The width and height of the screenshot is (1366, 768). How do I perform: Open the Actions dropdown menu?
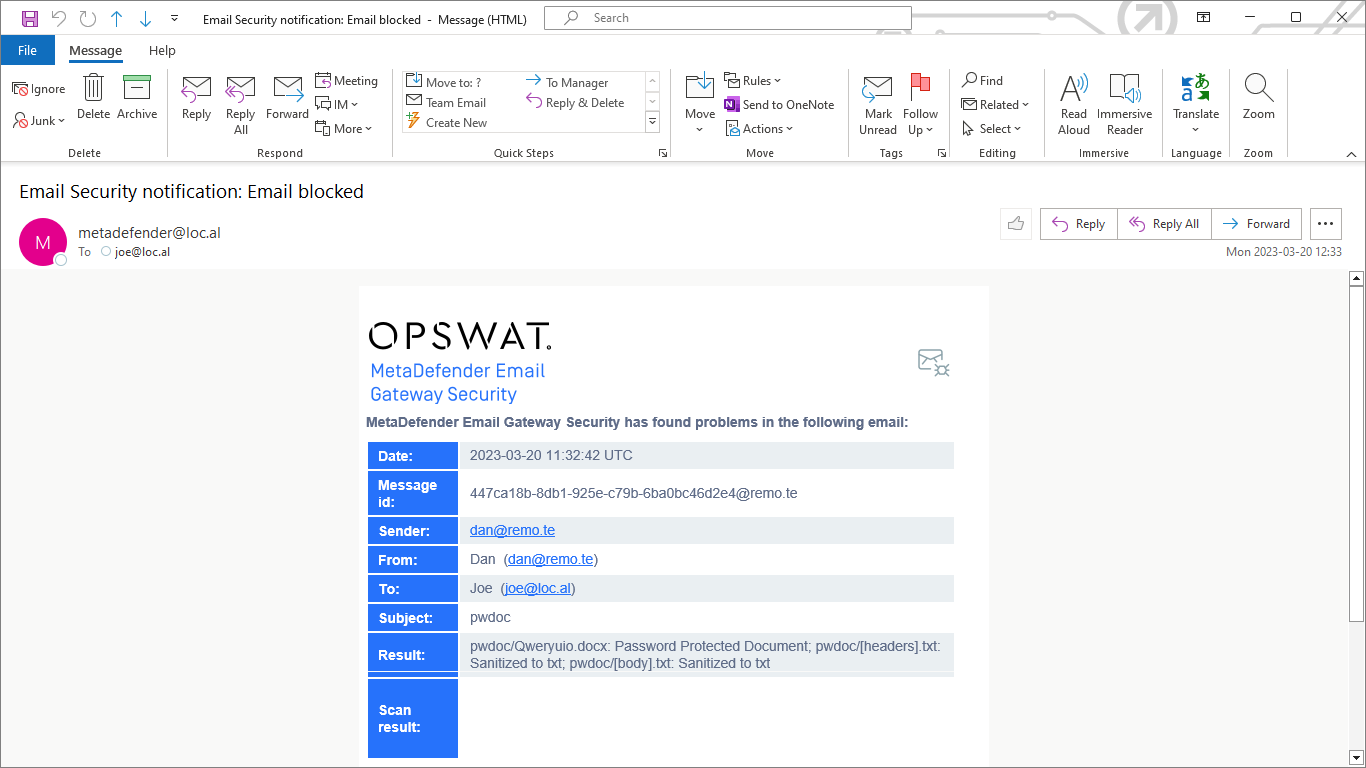coord(758,128)
